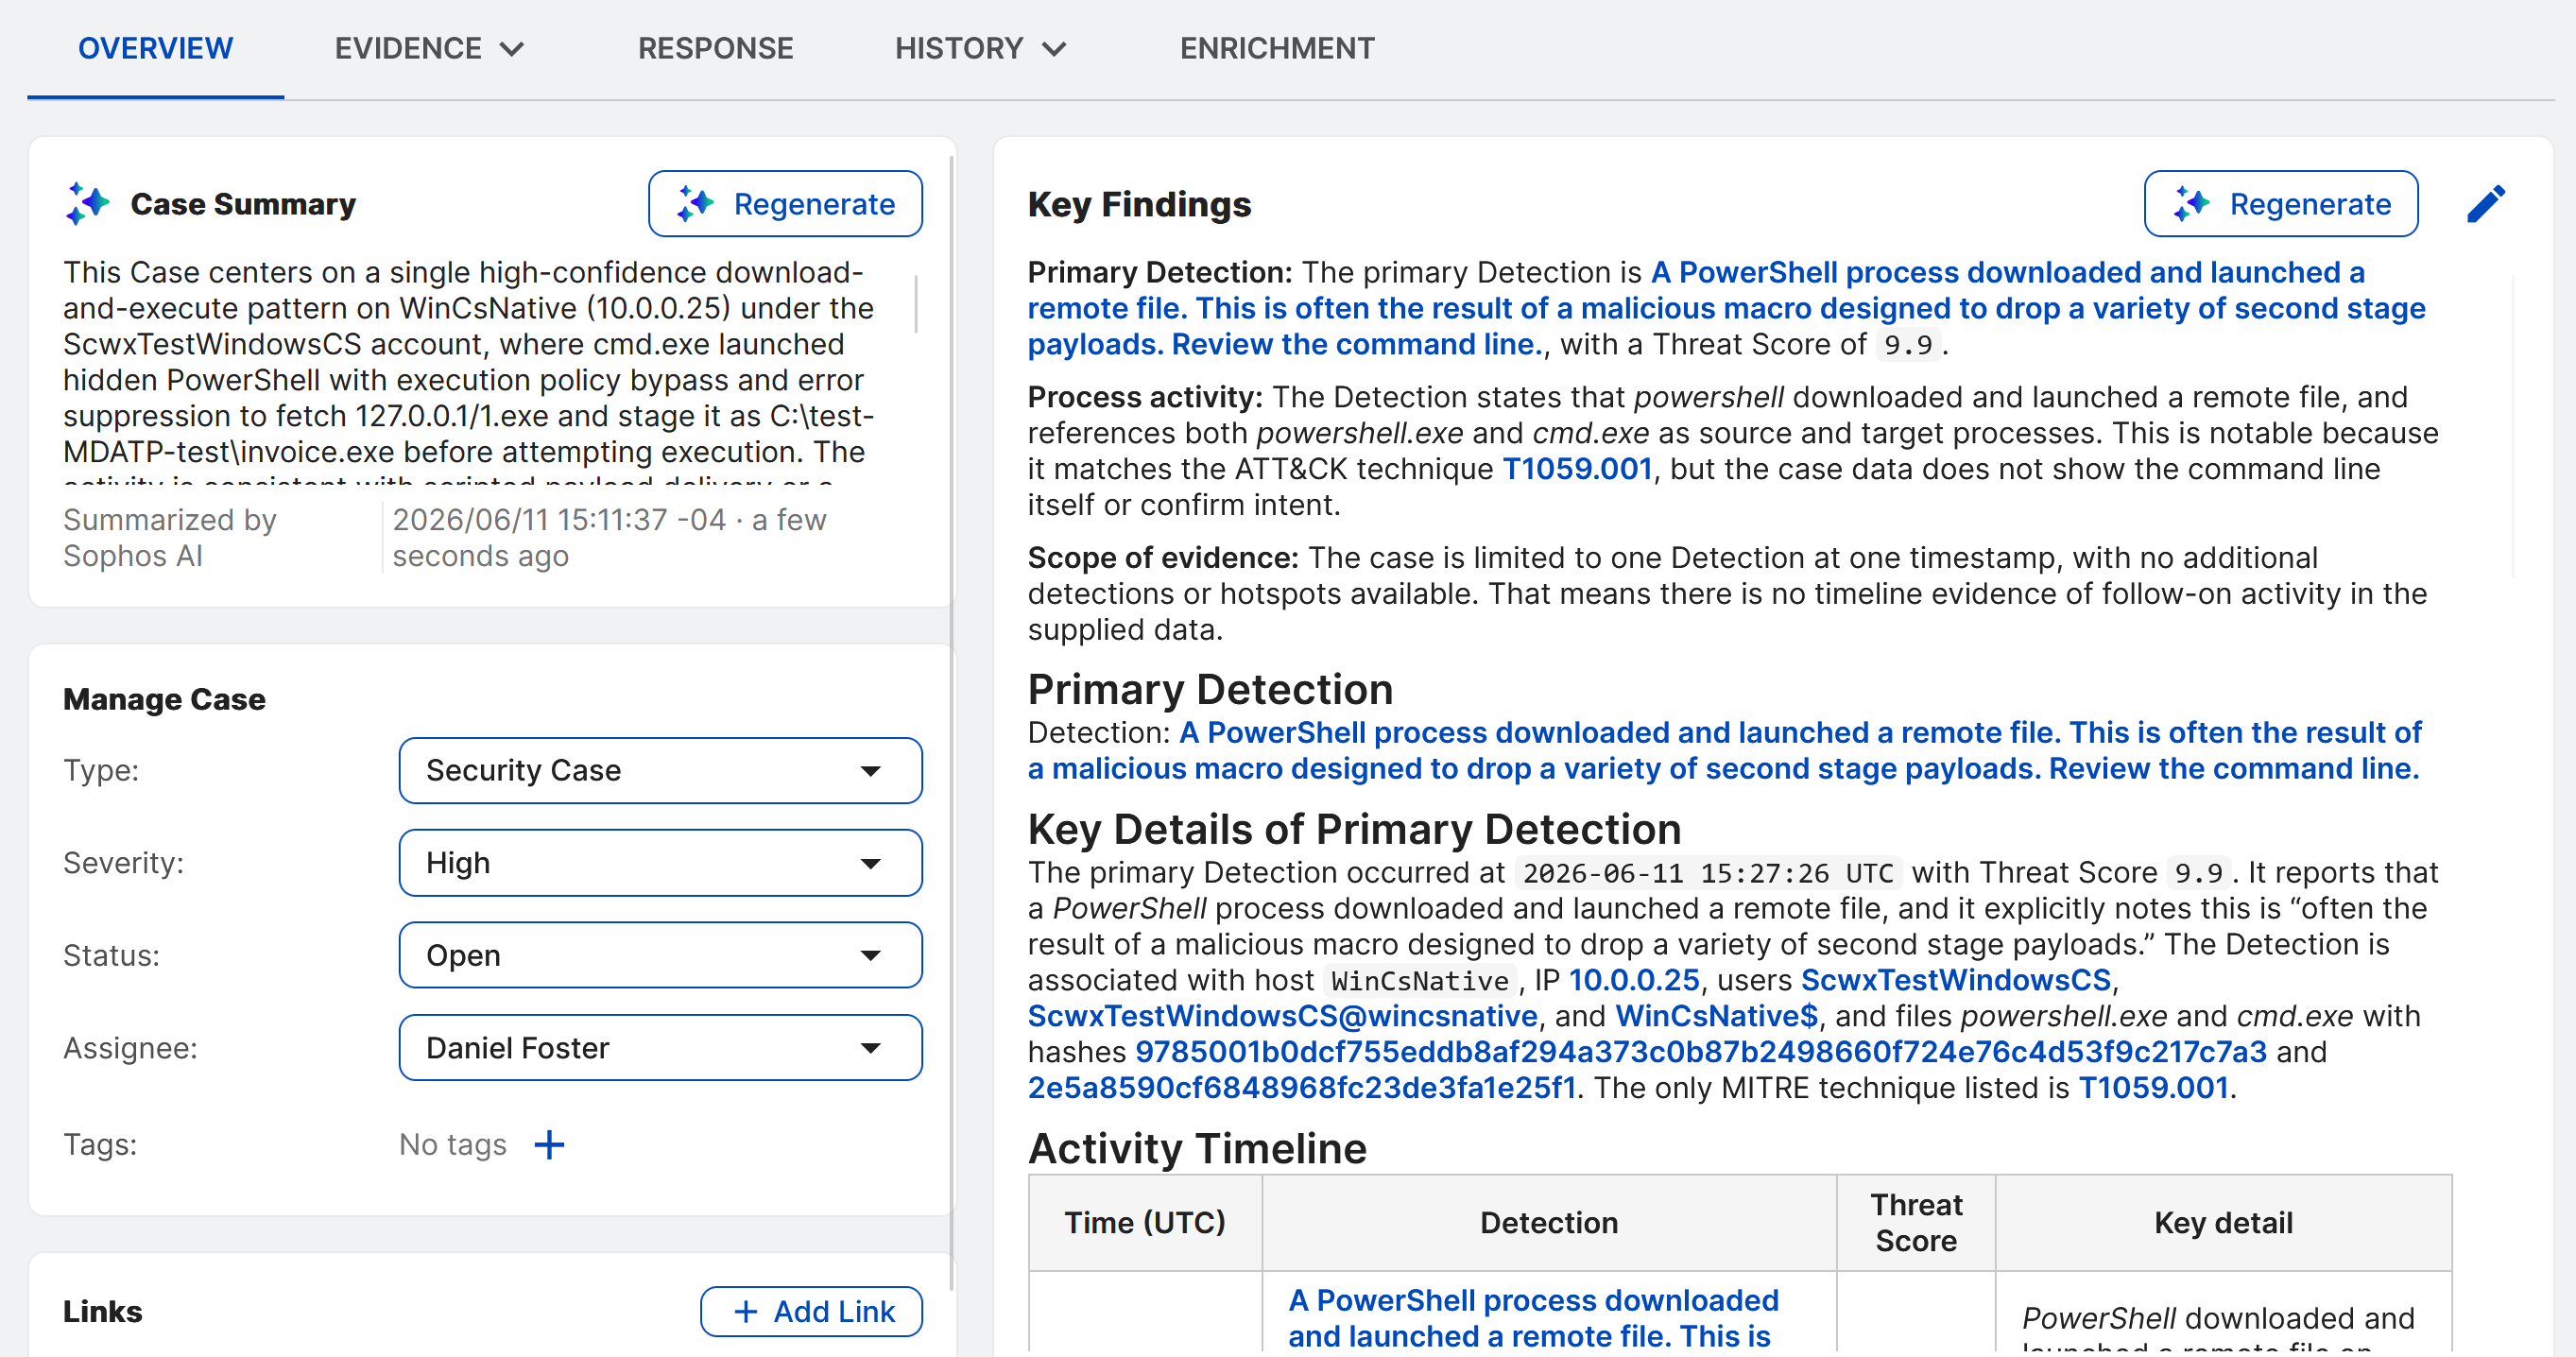
Task: Select the 'Detection' column header
Action: click(x=1549, y=1222)
